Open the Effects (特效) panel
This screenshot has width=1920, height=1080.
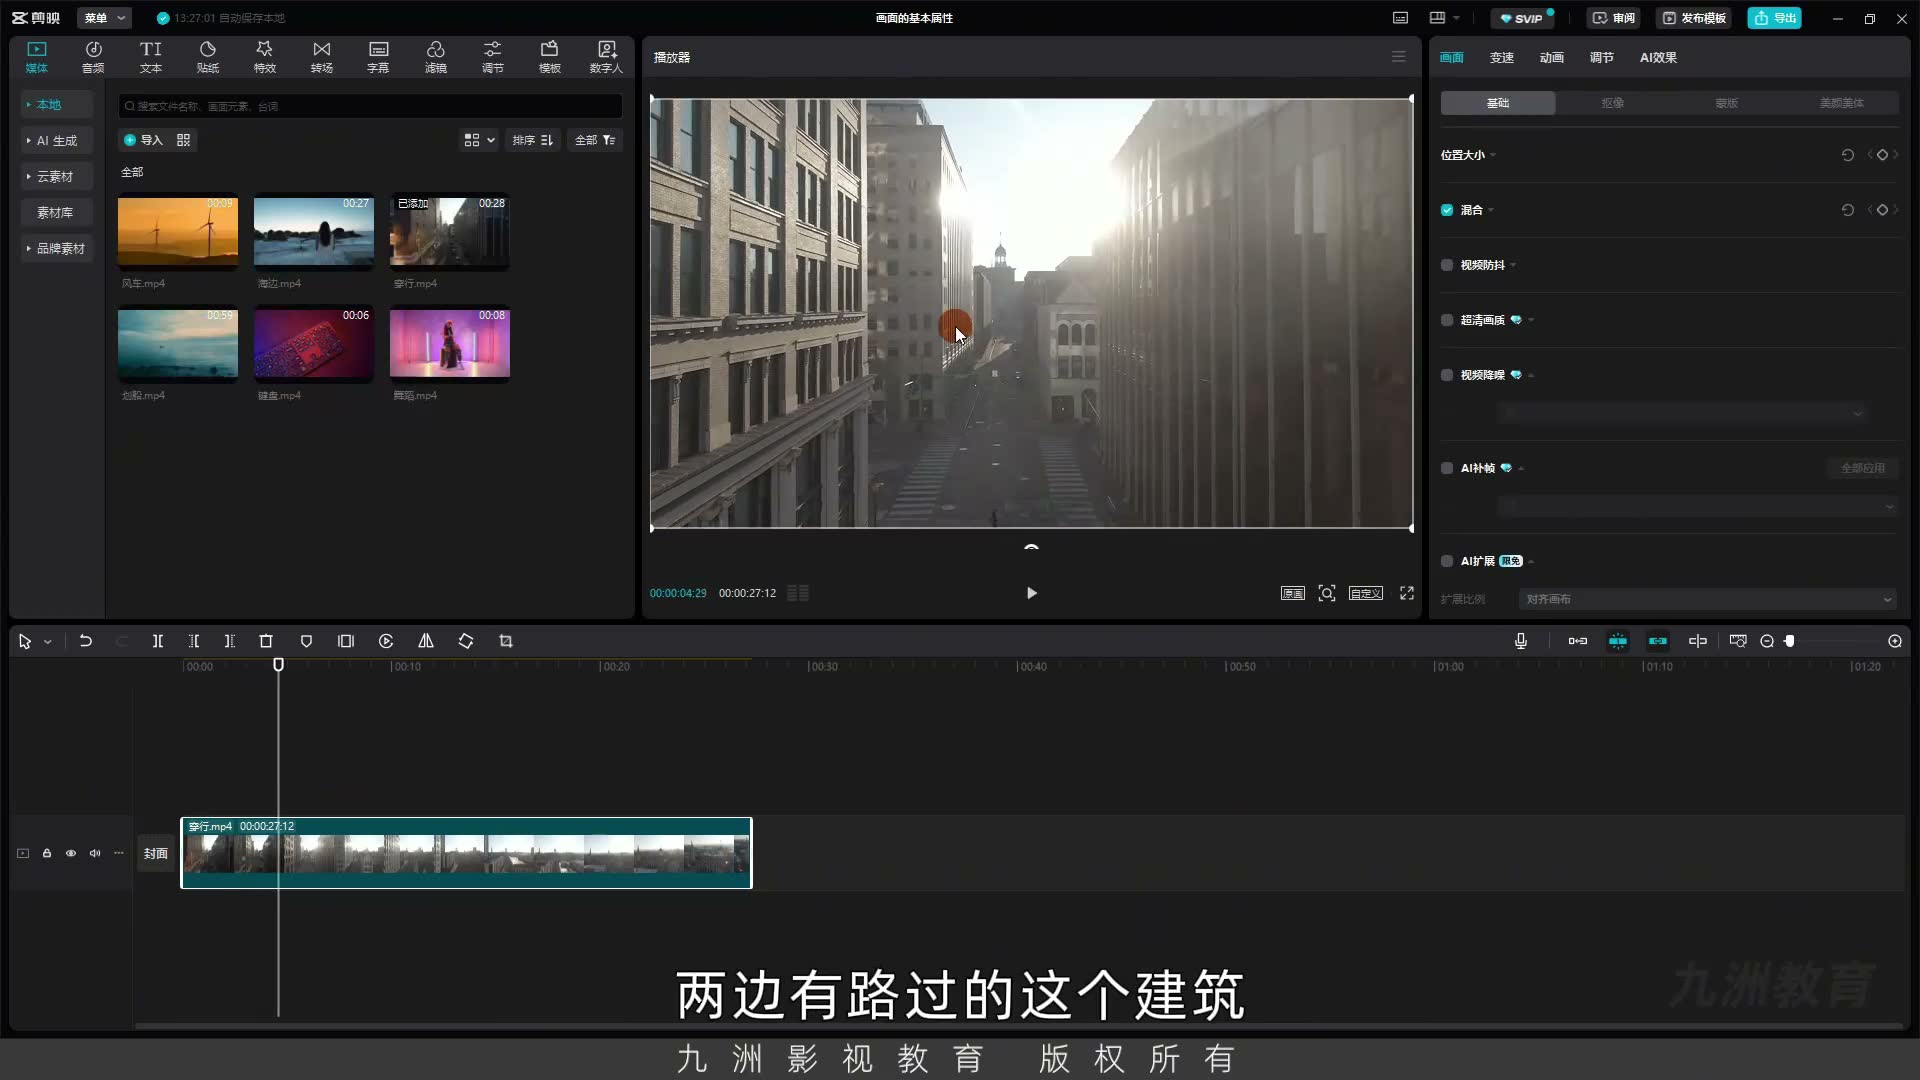(264, 57)
